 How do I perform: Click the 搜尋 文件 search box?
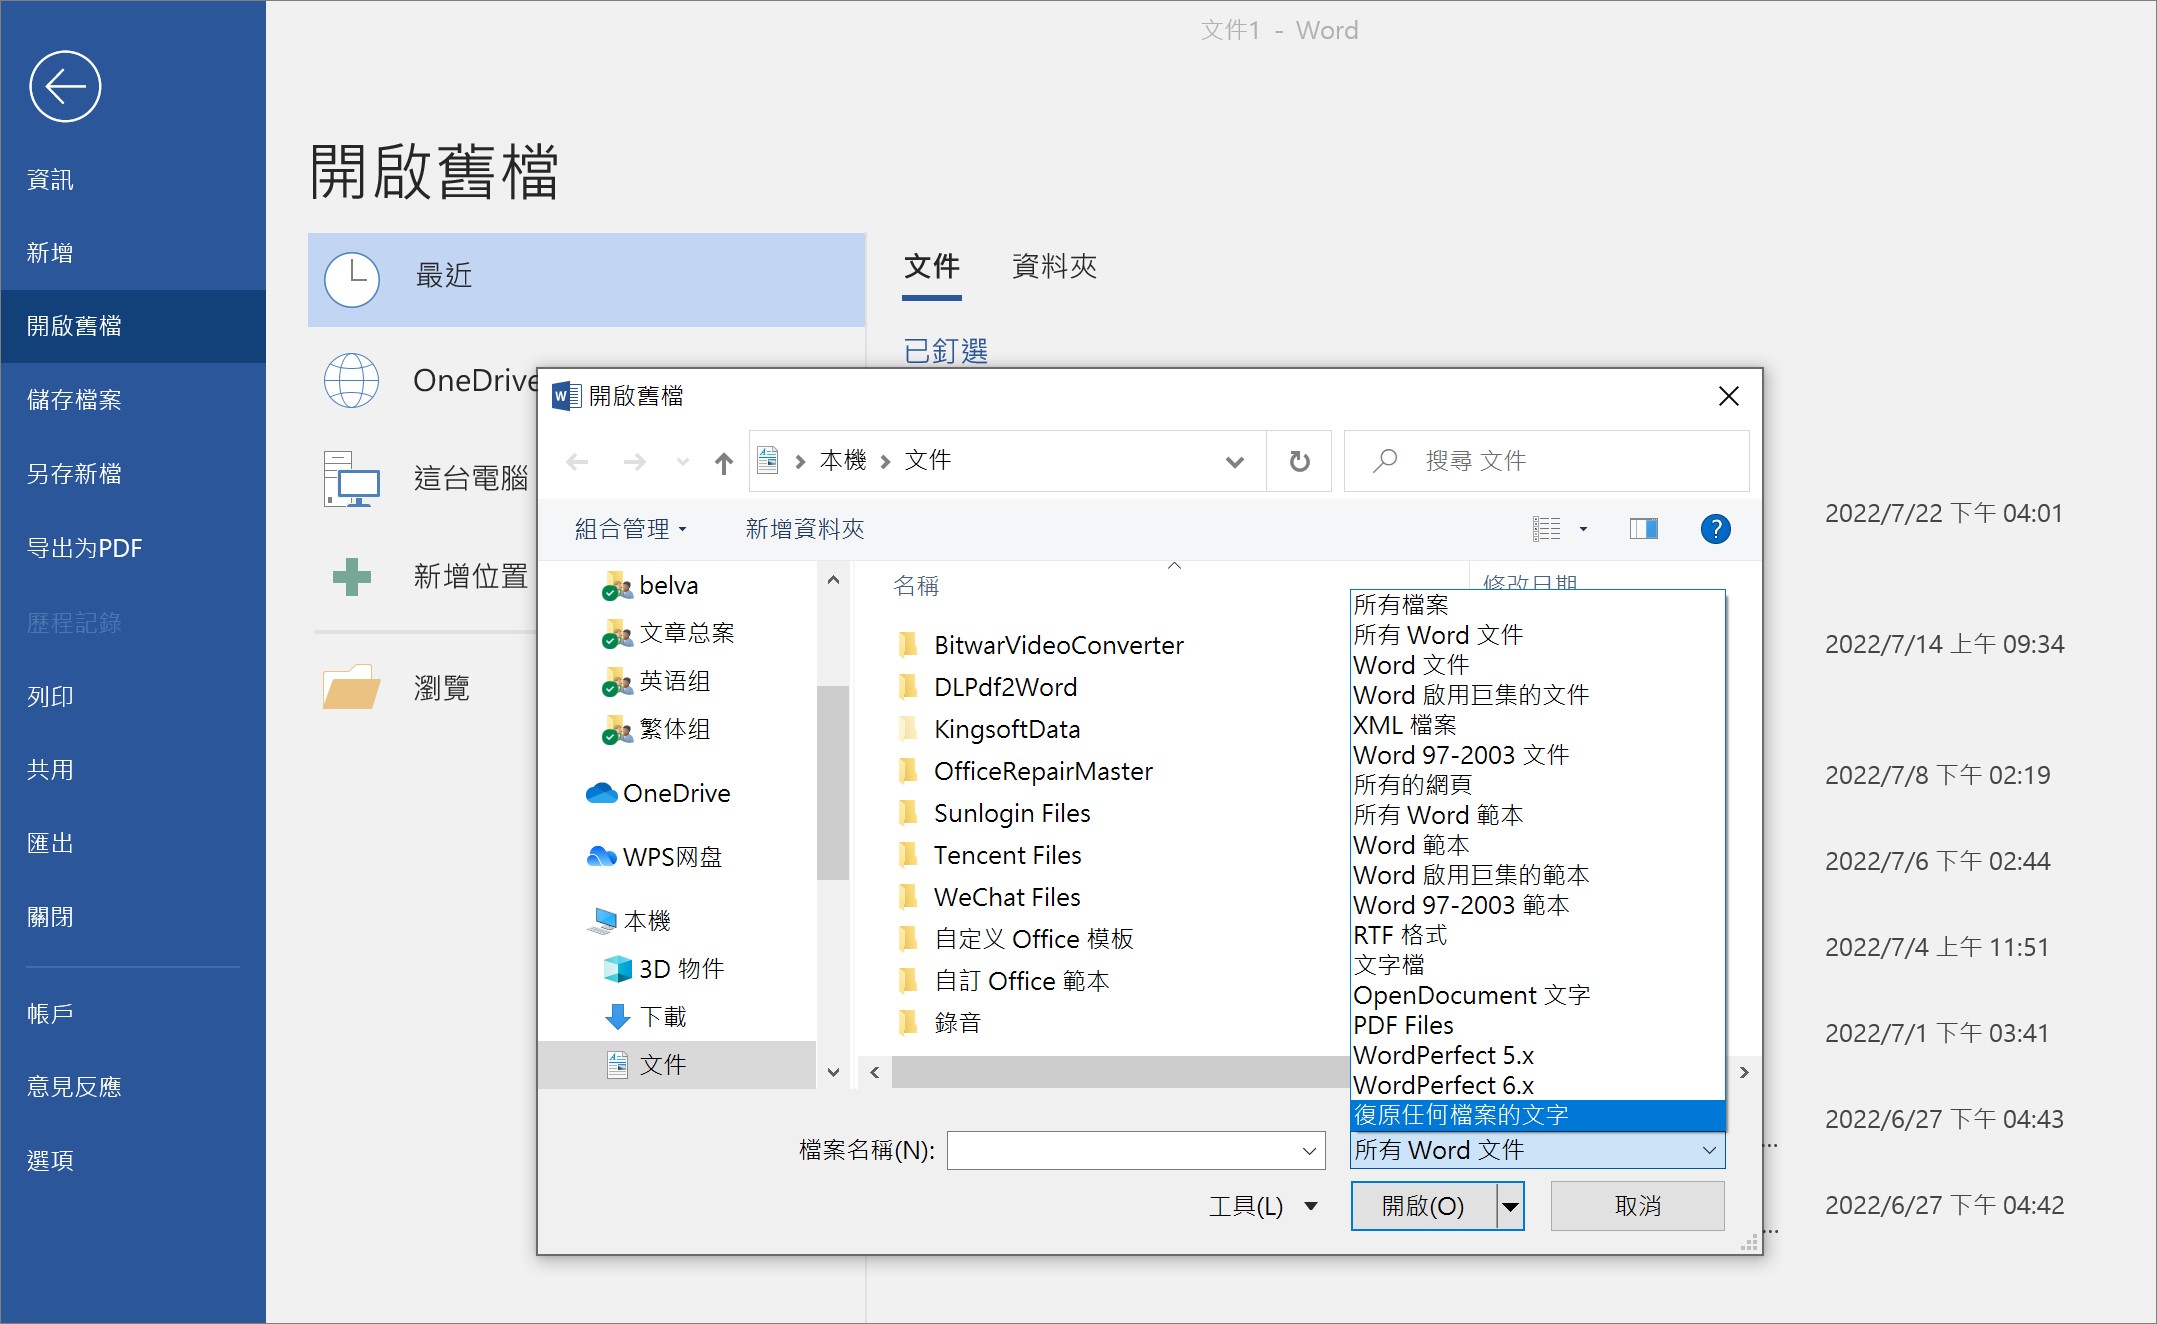tap(1546, 461)
